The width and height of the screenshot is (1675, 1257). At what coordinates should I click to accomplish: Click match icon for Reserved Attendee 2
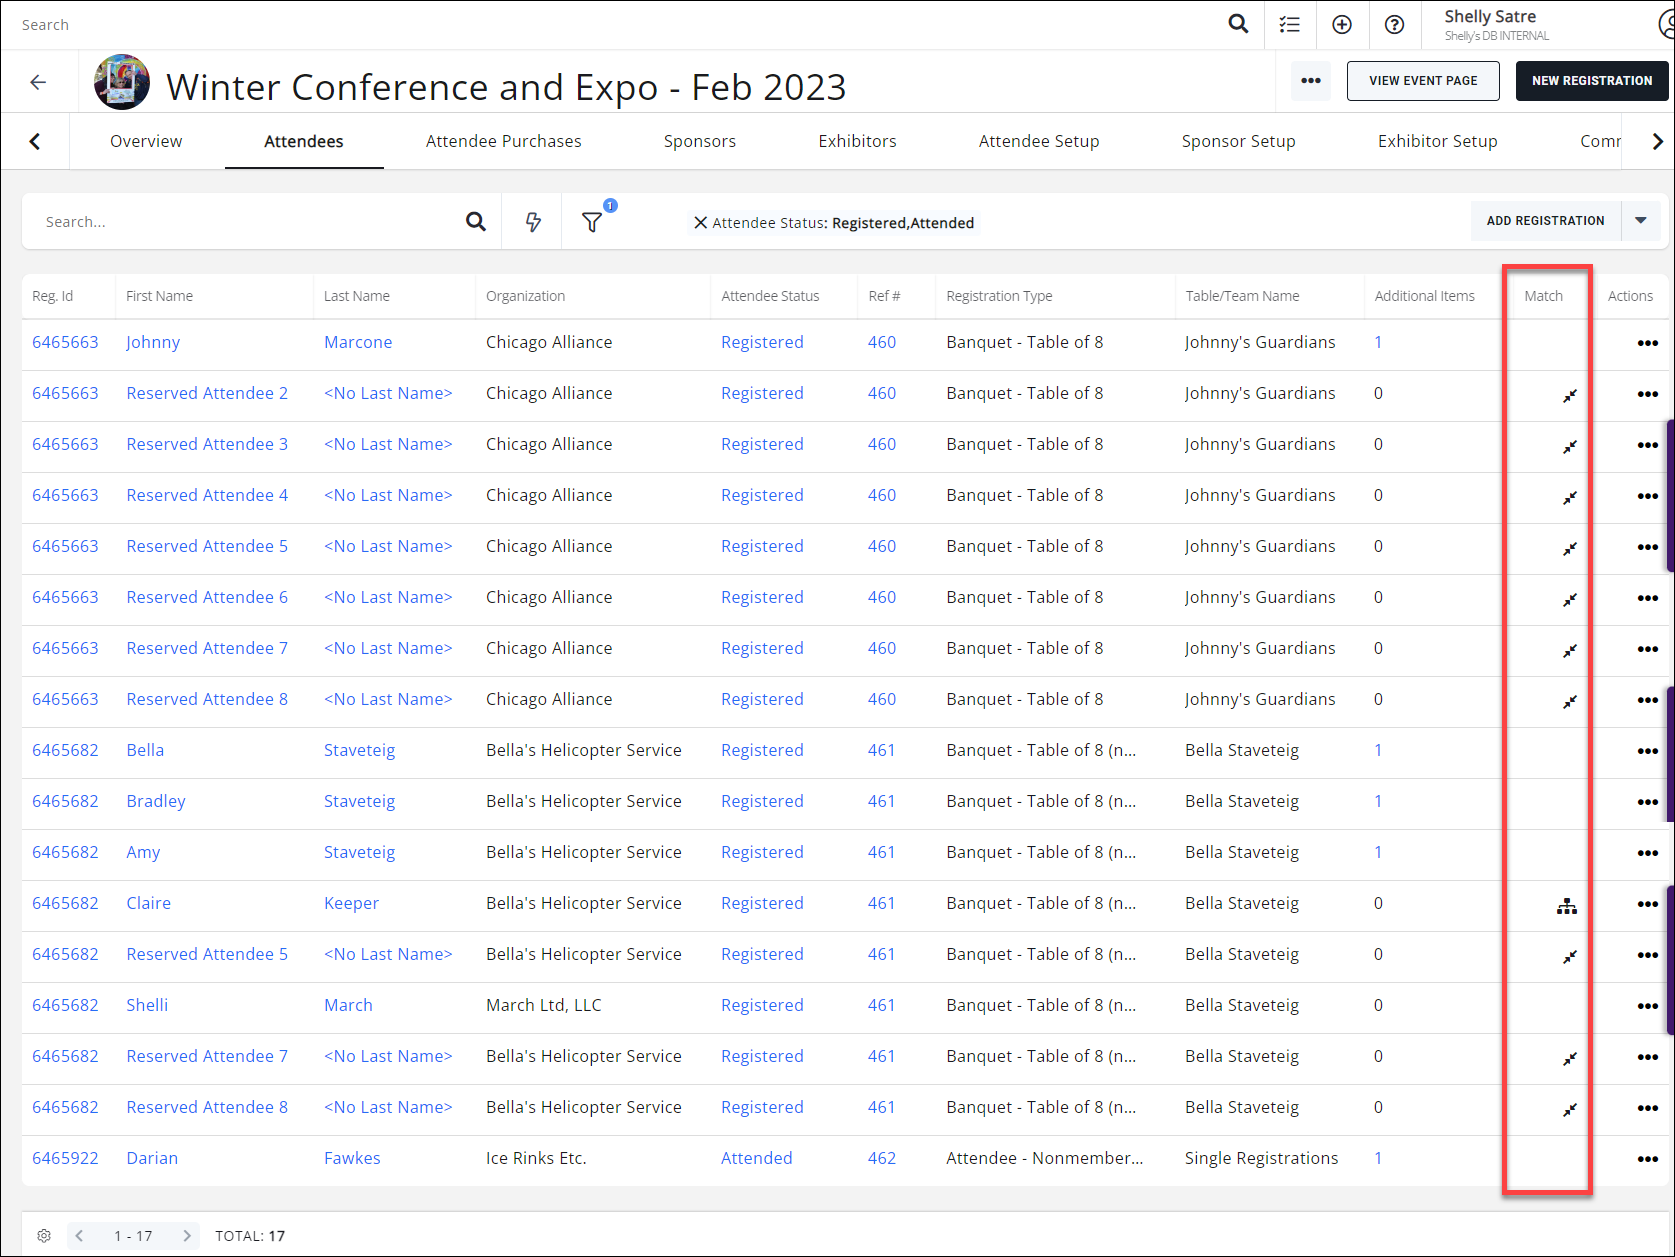[x=1569, y=395]
